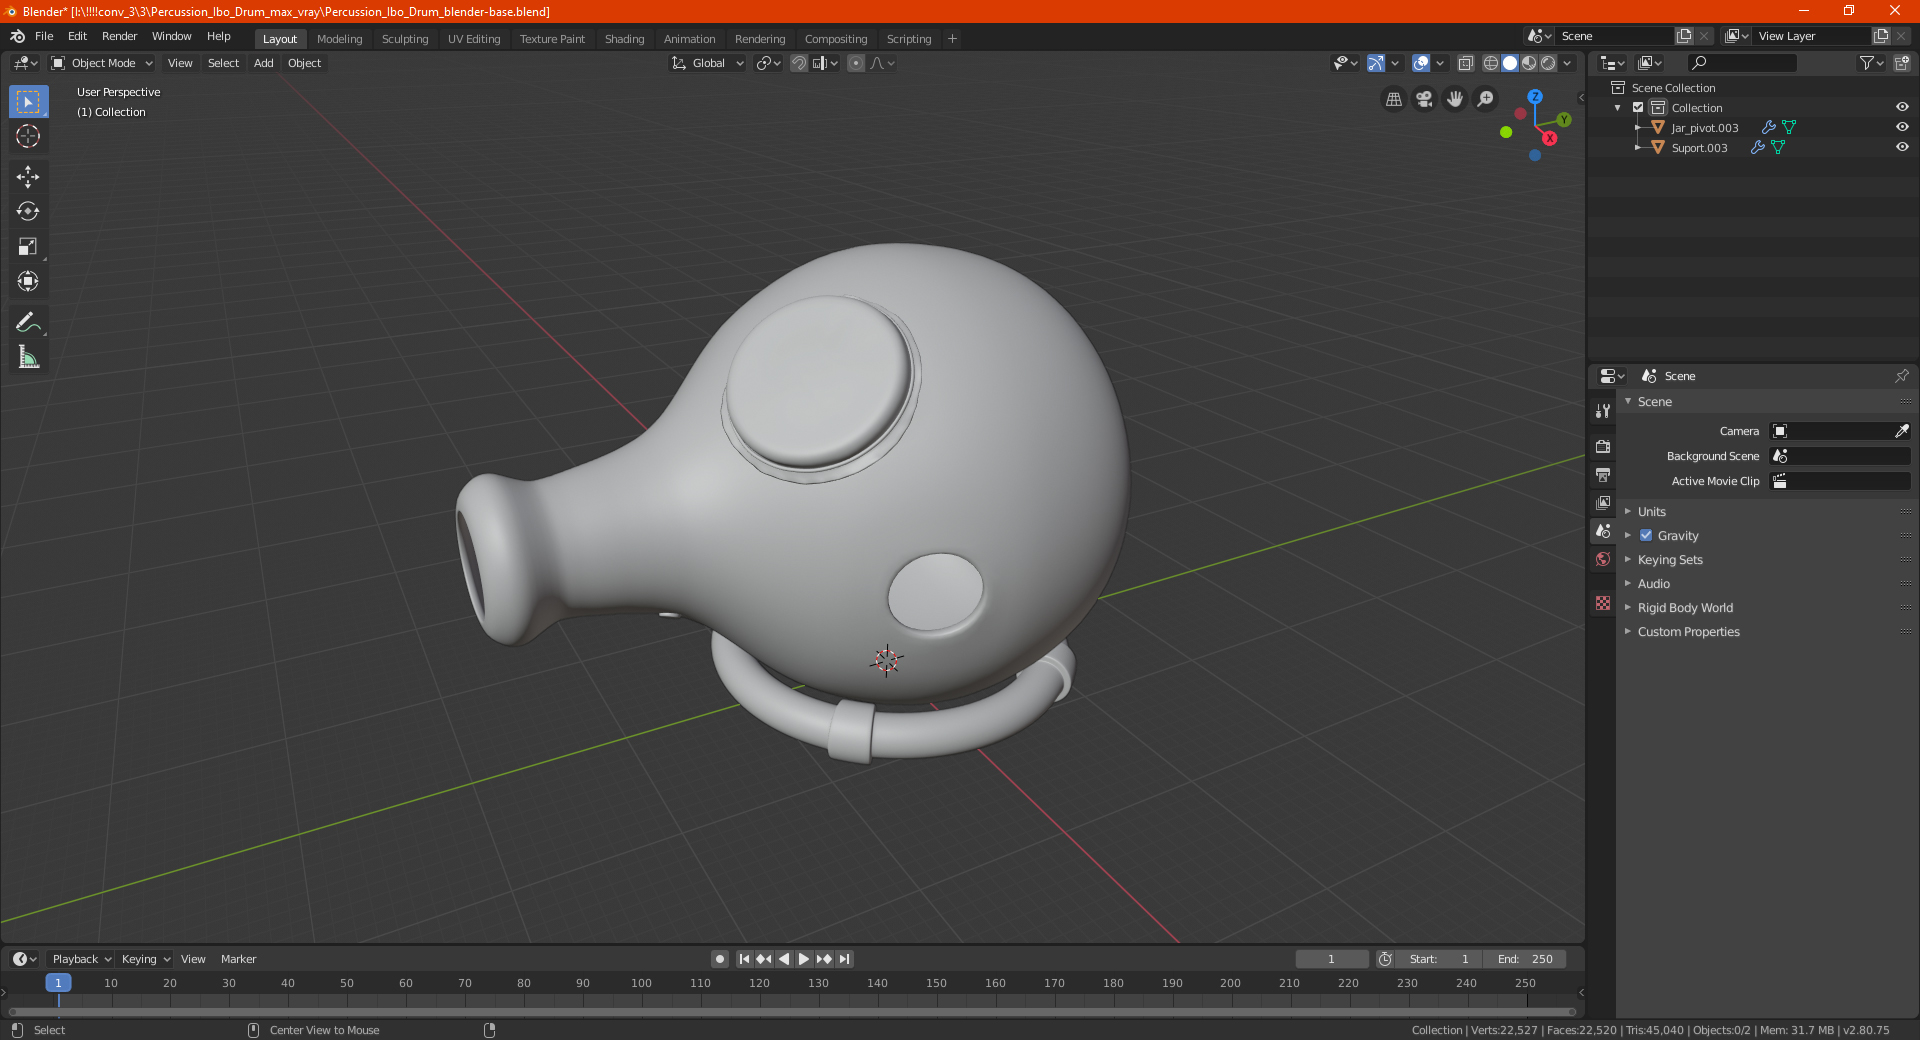Viewport: 1920px width, 1040px height.
Task: Open the File menu
Action: pyautogui.click(x=44, y=36)
